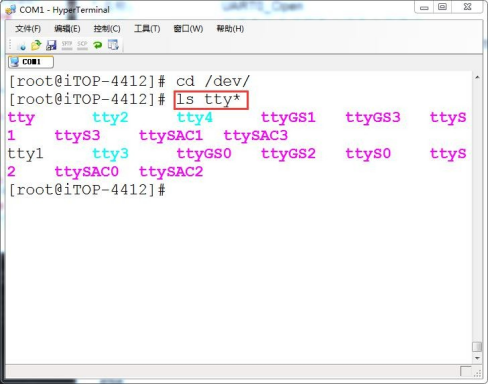Click the window resize grip corner

(477, 373)
